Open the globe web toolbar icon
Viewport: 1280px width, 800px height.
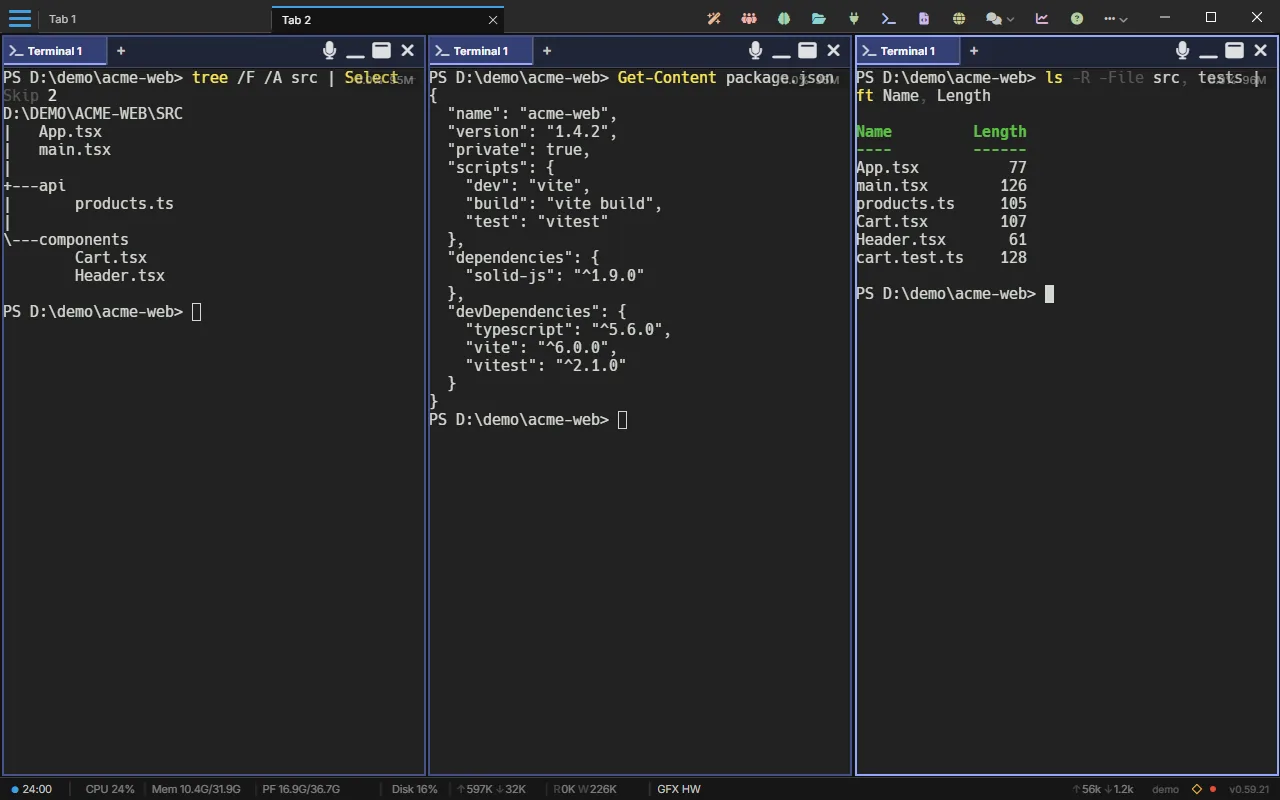(x=959, y=18)
